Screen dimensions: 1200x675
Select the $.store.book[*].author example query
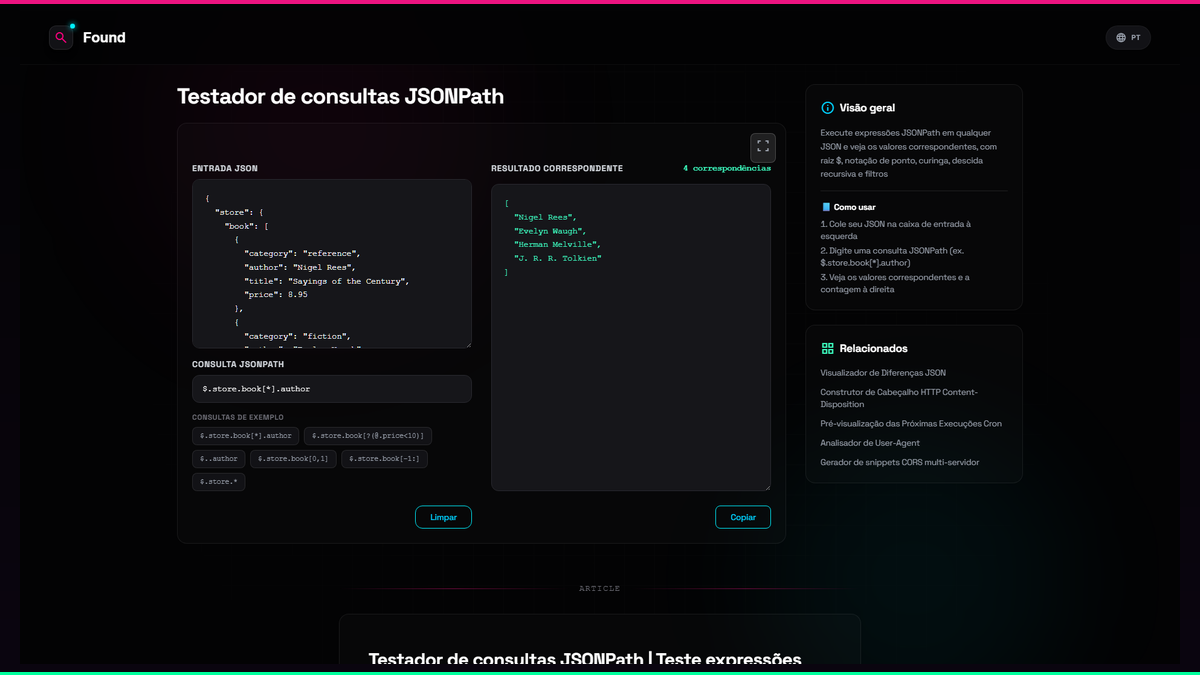(246, 436)
